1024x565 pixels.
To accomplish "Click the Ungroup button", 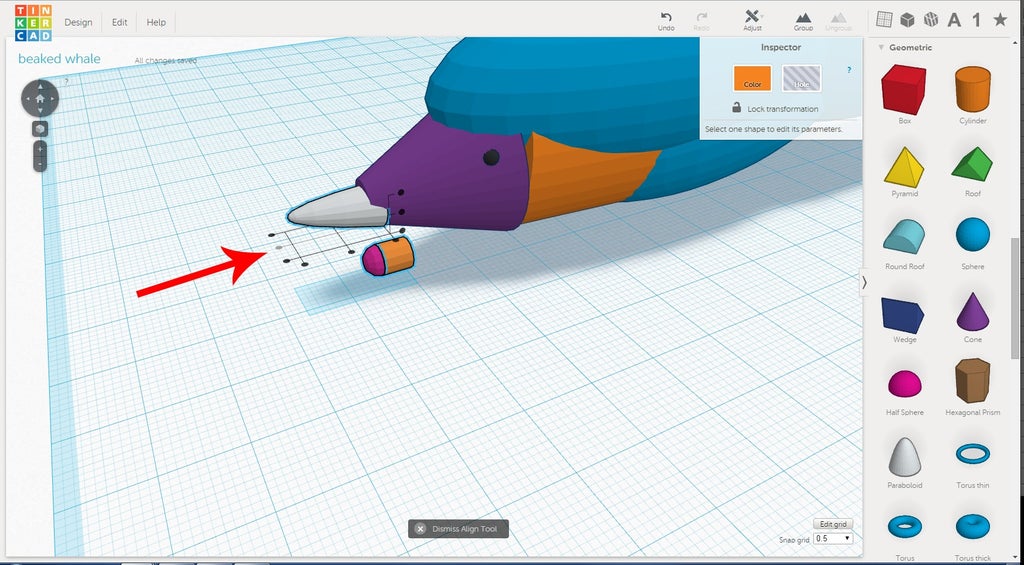I will 838,21.
